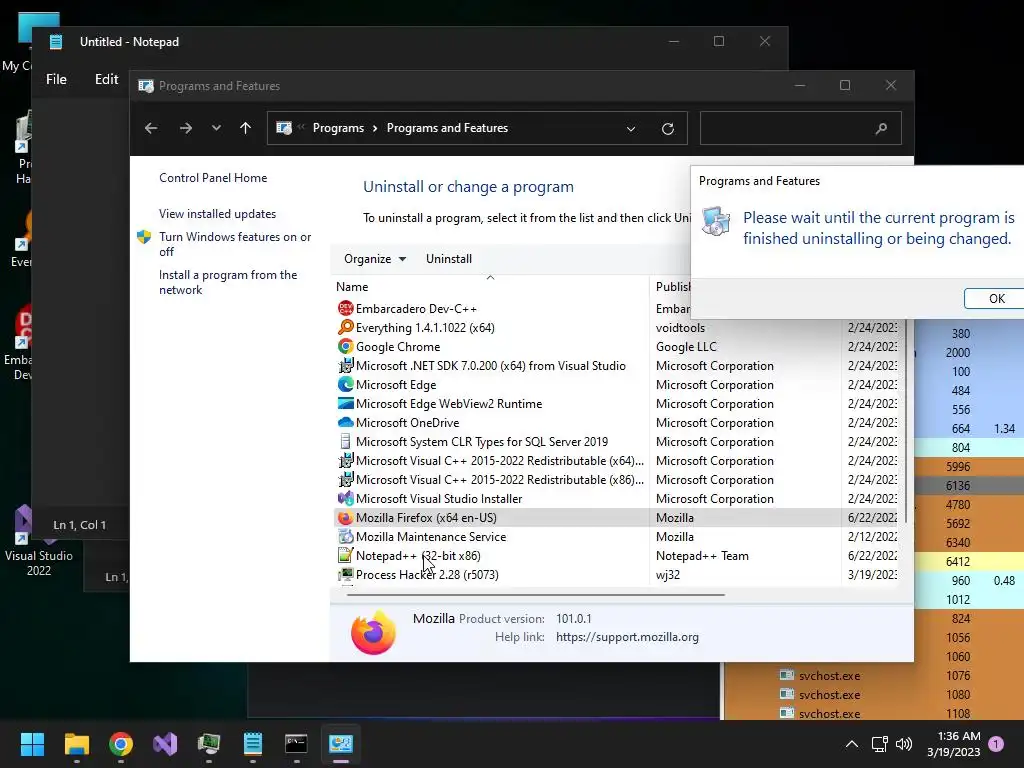This screenshot has width=1024, height=768.
Task: Open the Windows Start menu
Action: [32, 744]
